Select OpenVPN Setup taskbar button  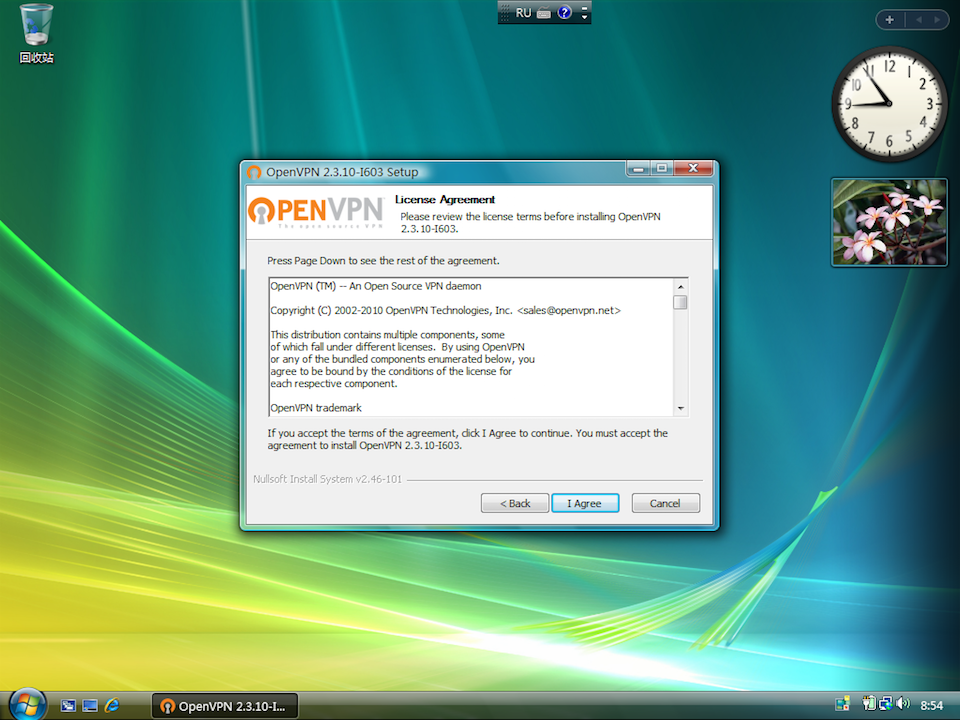[224, 706]
